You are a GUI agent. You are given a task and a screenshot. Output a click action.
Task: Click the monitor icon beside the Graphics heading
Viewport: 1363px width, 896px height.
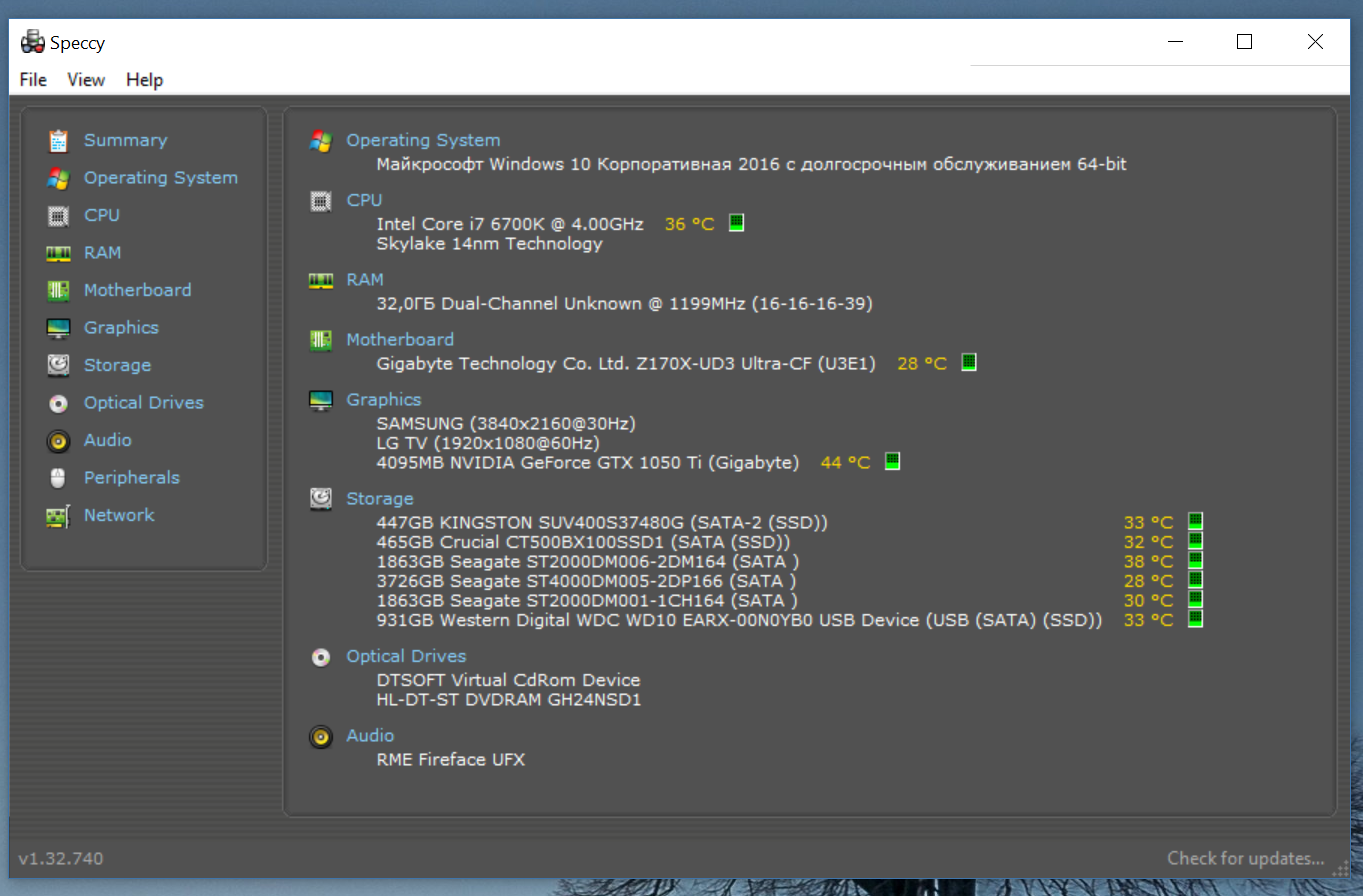pos(321,400)
